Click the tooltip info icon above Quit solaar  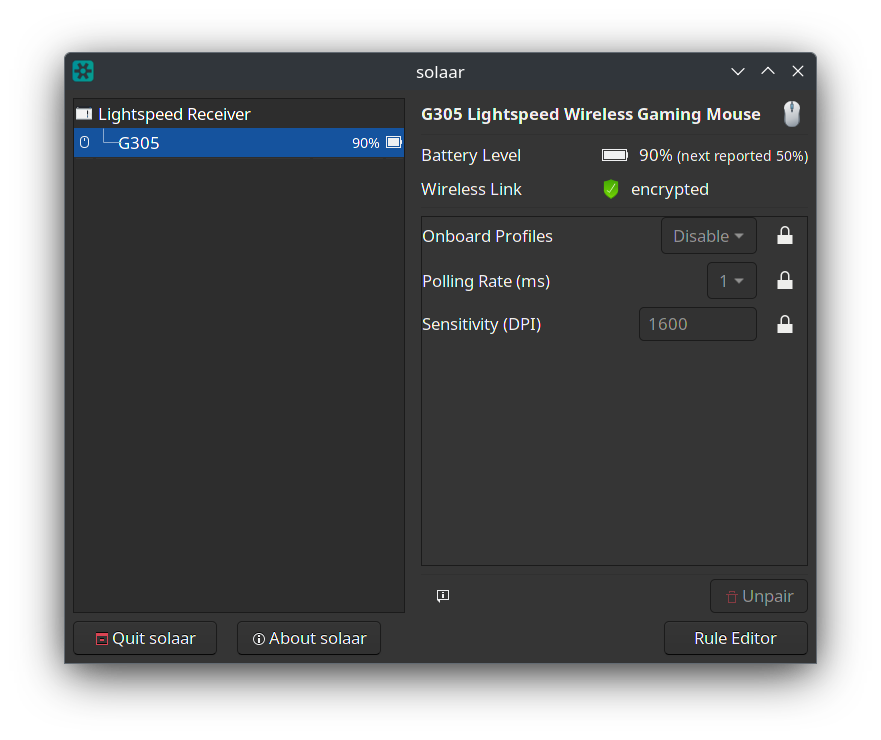click(443, 596)
